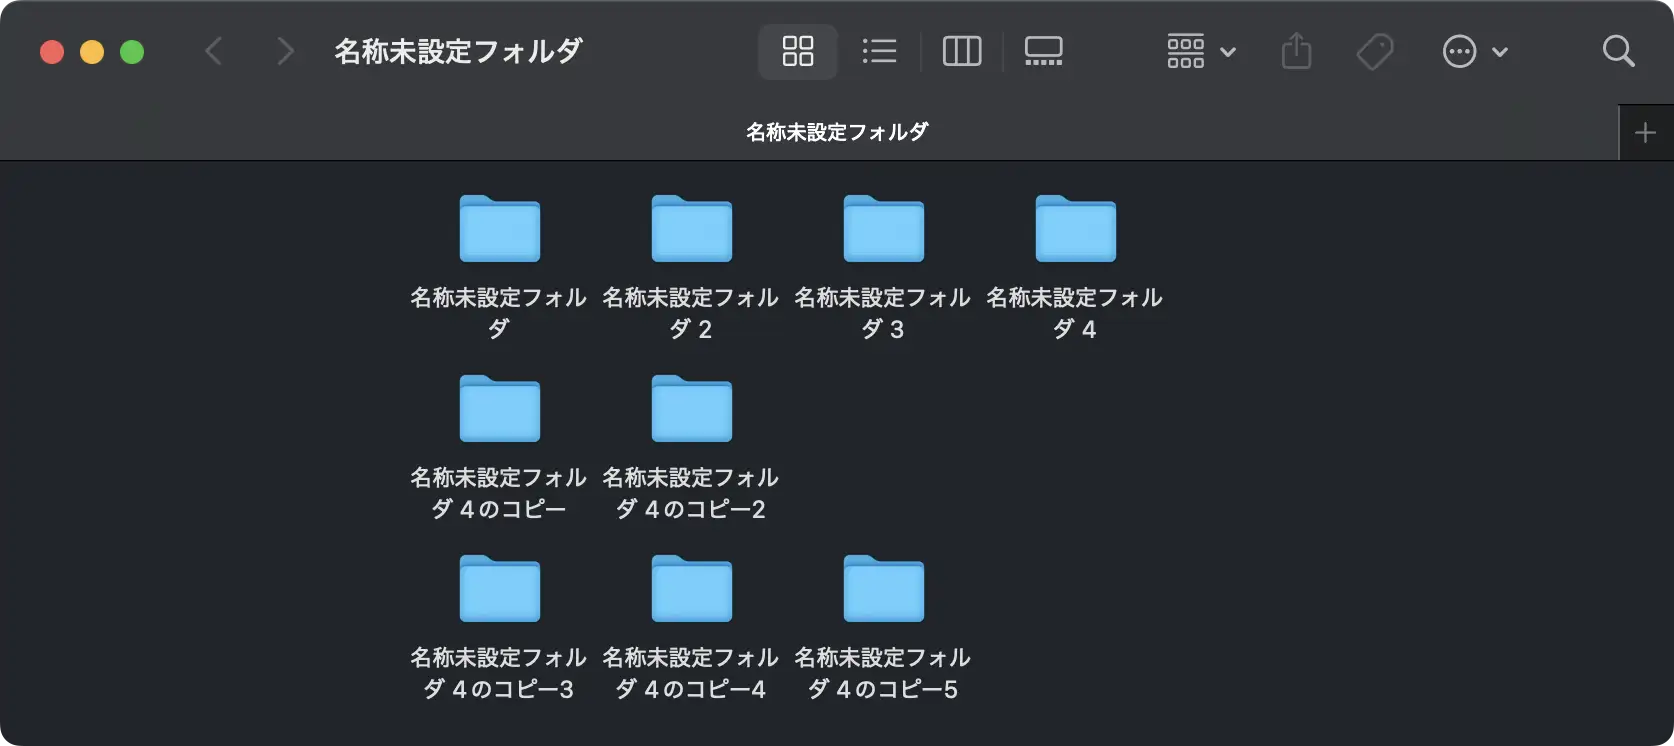Image resolution: width=1674 pixels, height=746 pixels.
Task: Open the action ellipsis dropdown menu
Action: (x=1474, y=51)
